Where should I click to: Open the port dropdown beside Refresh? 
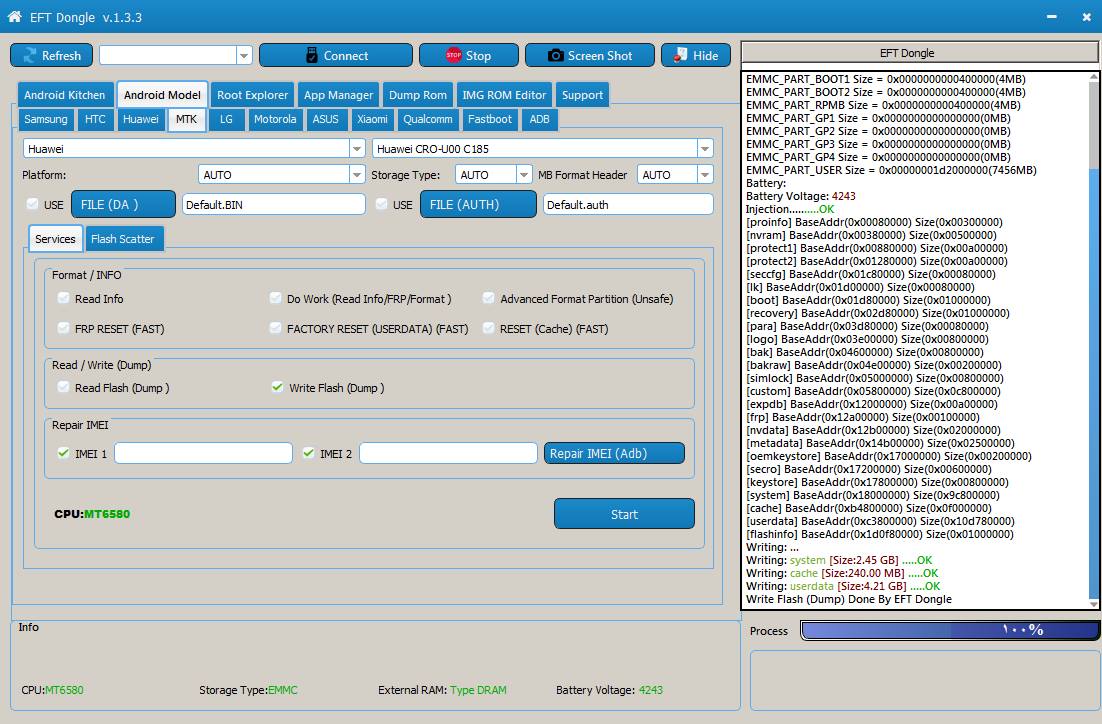click(x=244, y=56)
